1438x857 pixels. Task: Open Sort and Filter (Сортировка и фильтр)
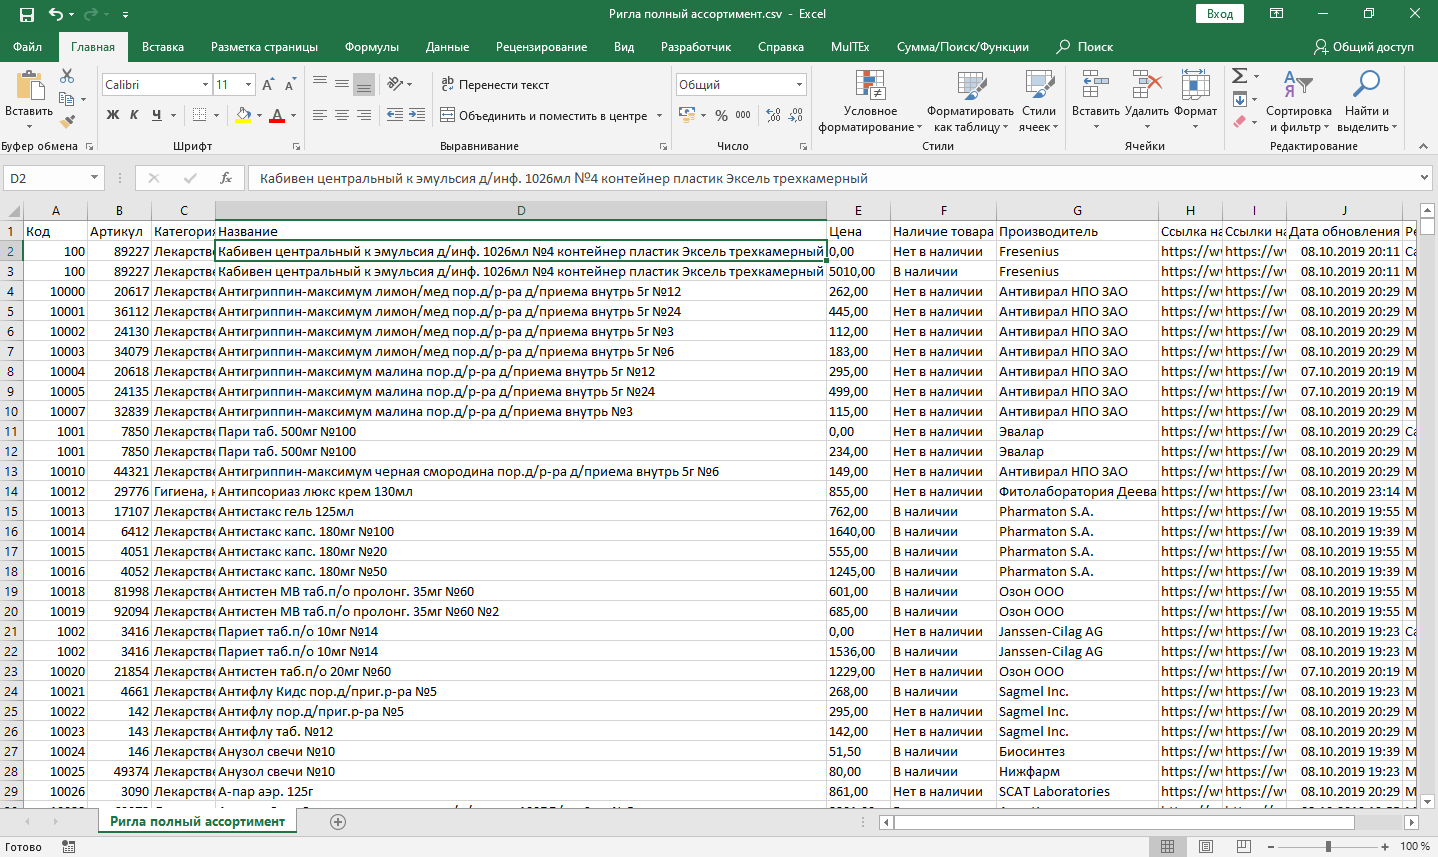coord(1299,101)
